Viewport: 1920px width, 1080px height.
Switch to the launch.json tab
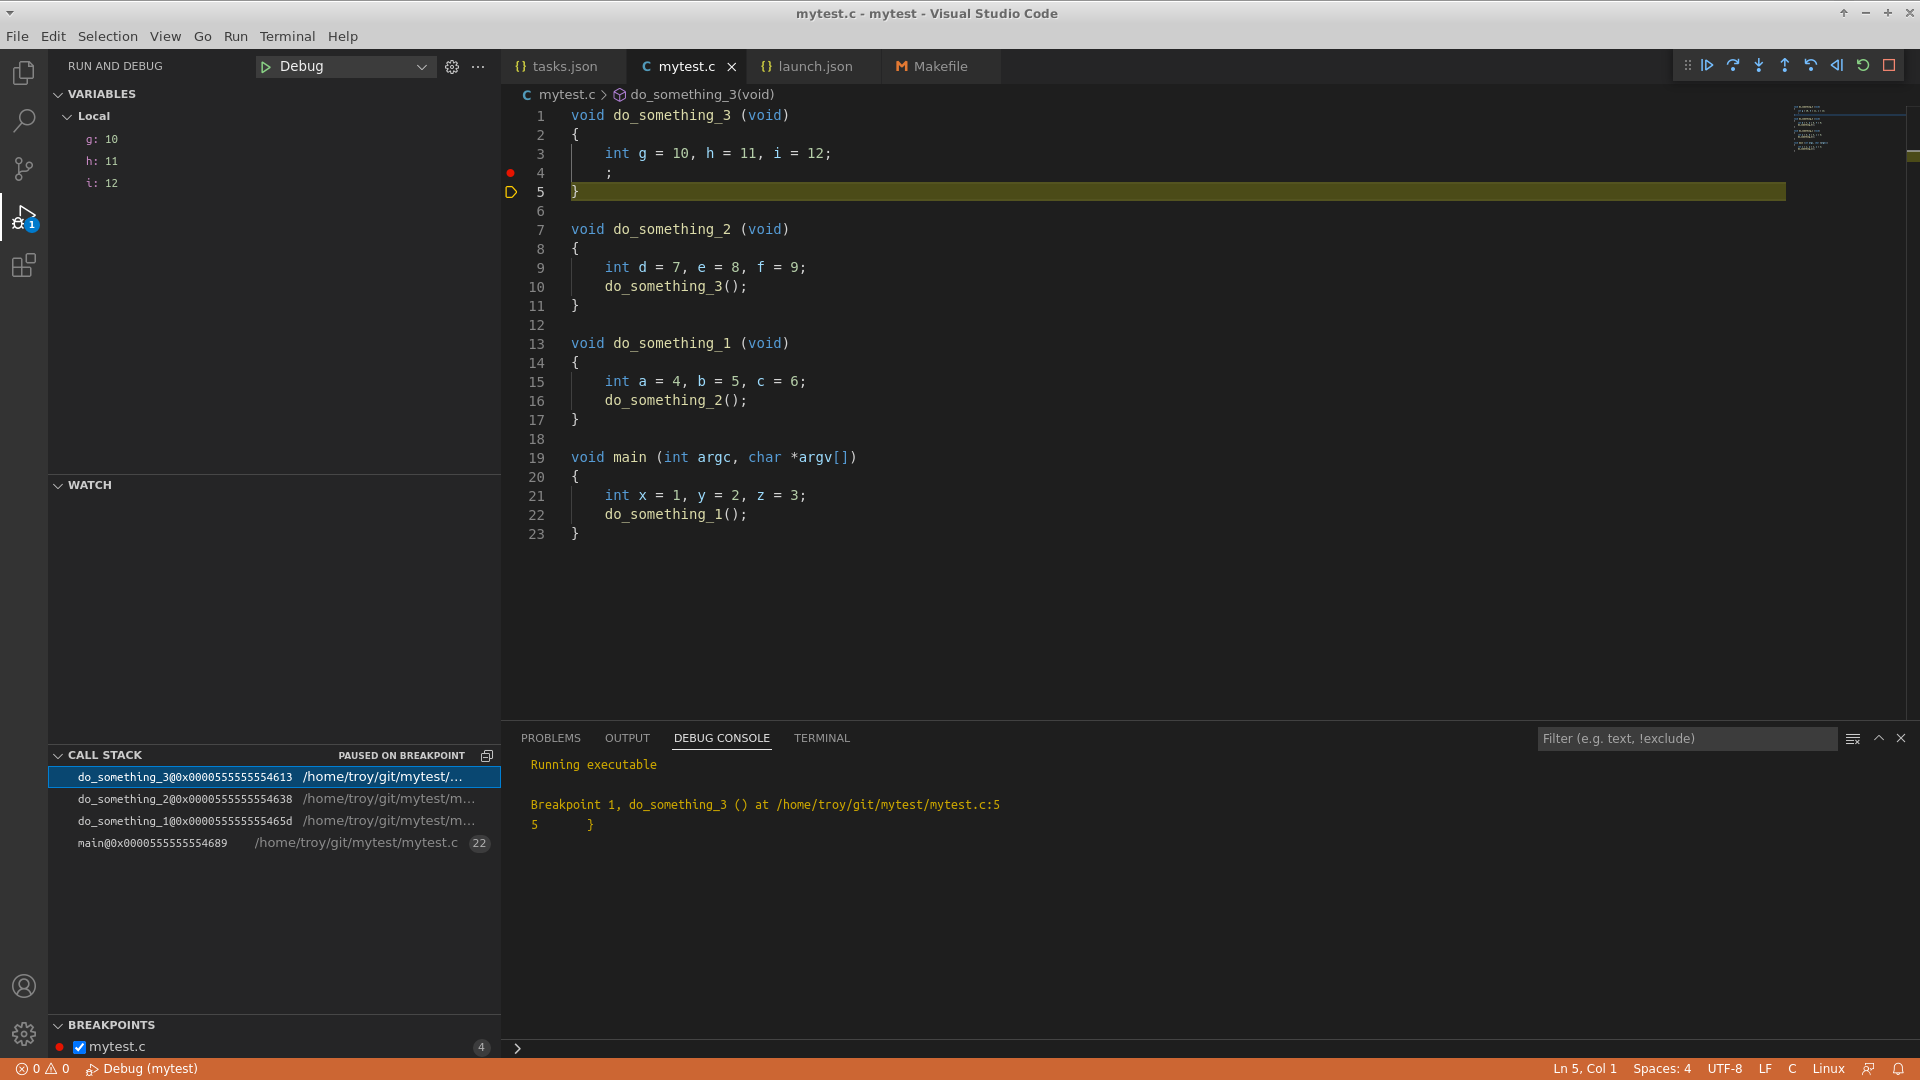coord(816,67)
